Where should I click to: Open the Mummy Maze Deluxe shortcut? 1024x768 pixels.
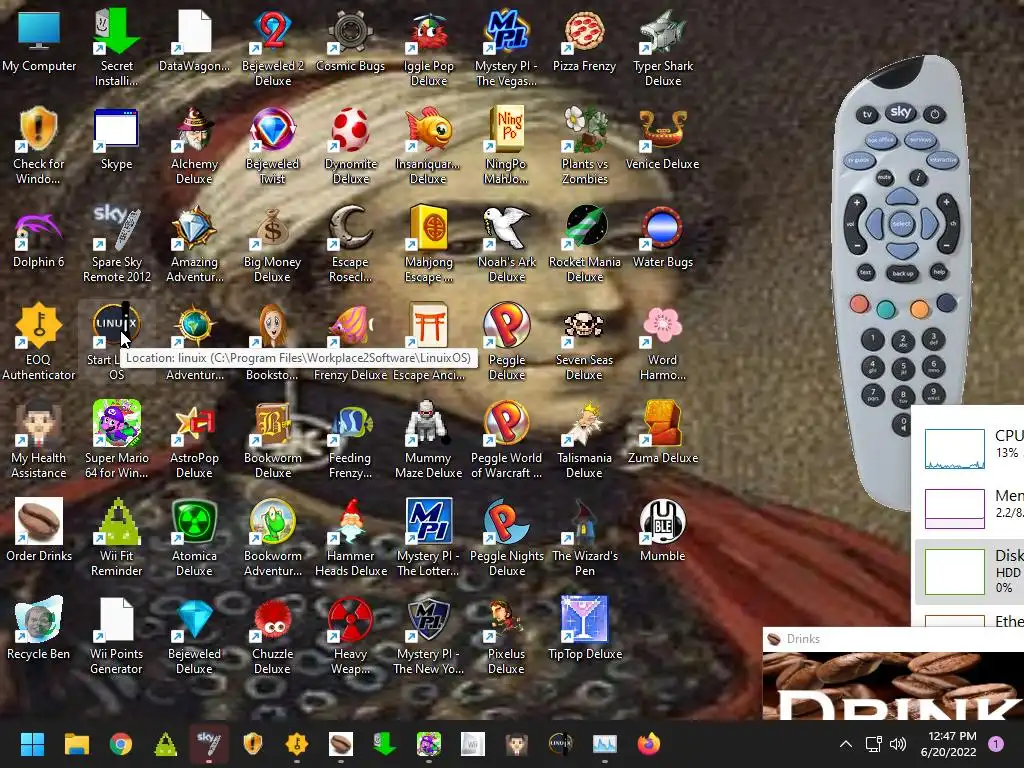(428, 441)
